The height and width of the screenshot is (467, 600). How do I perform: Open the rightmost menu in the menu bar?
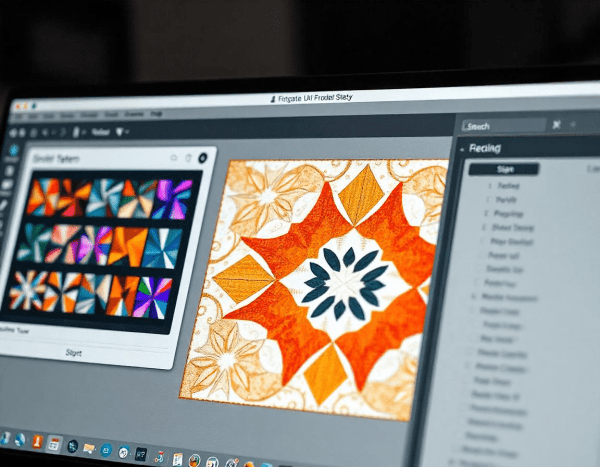click(156, 114)
